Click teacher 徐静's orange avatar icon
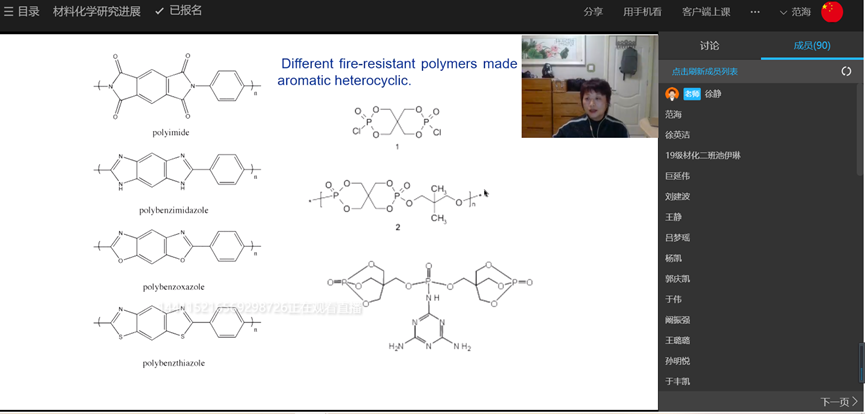 [672, 94]
